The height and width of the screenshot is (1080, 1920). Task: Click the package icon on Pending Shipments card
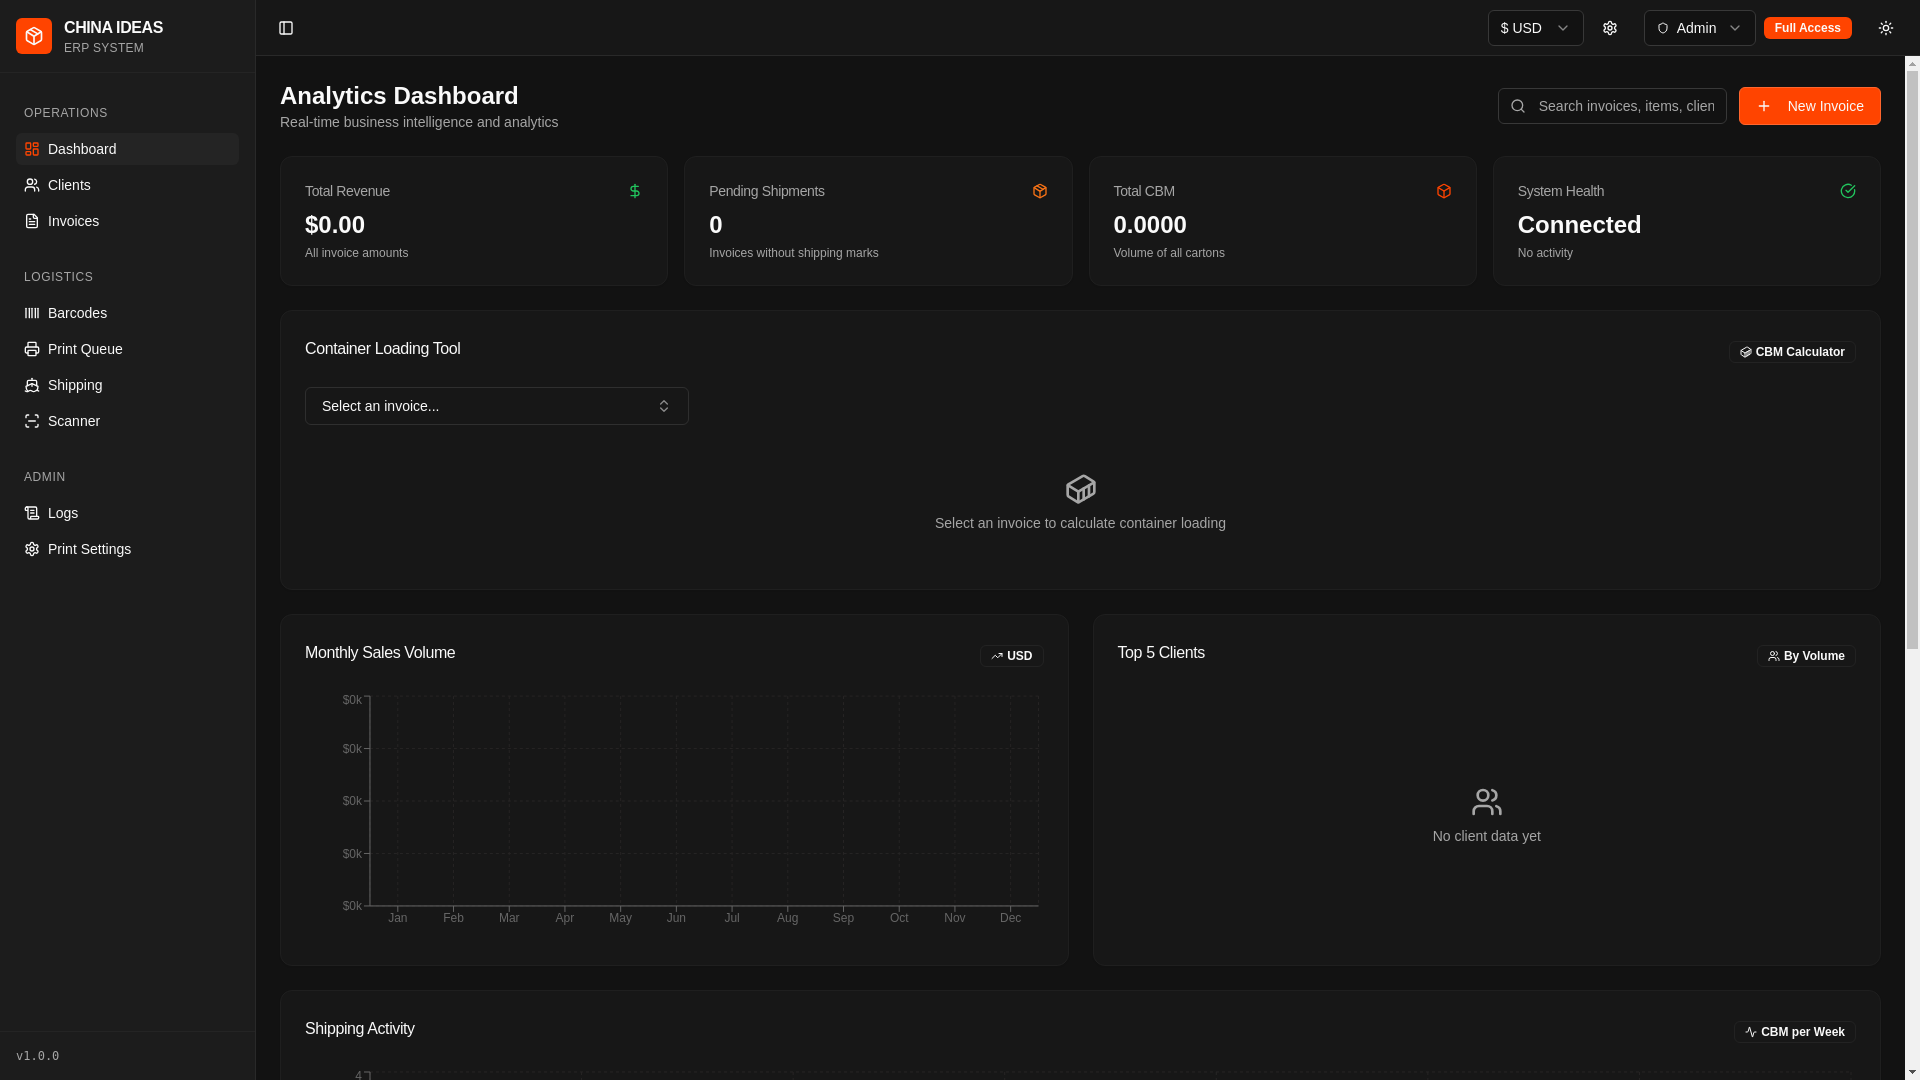coord(1040,191)
